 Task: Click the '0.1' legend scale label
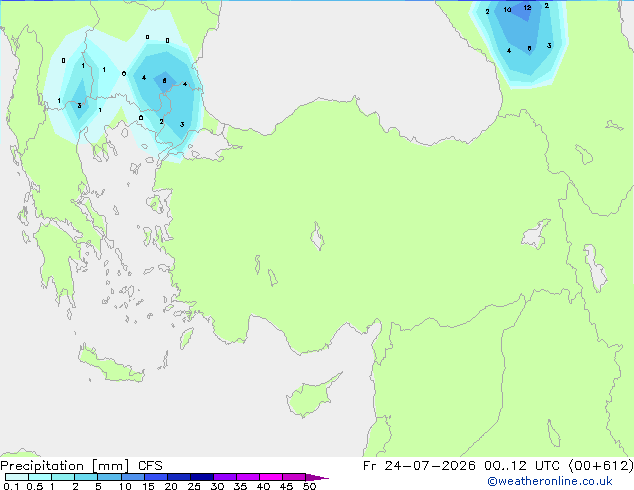click(11, 486)
